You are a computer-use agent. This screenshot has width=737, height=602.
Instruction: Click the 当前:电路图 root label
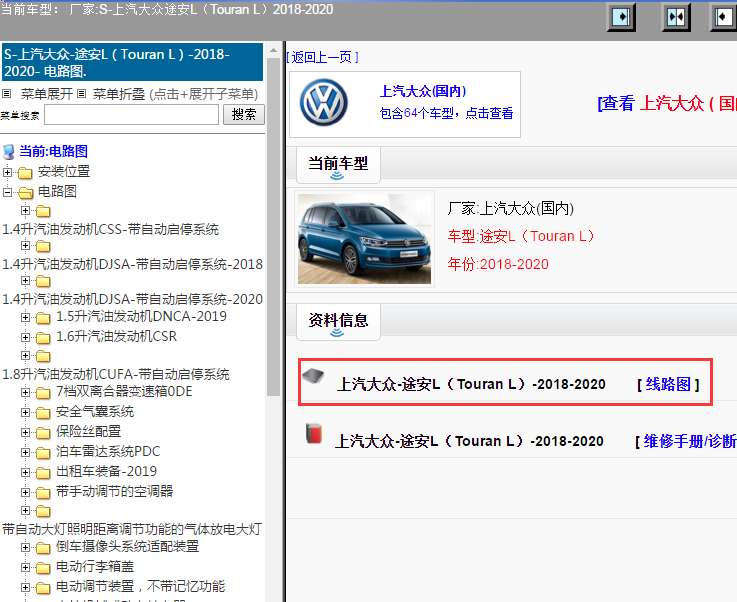54,151
